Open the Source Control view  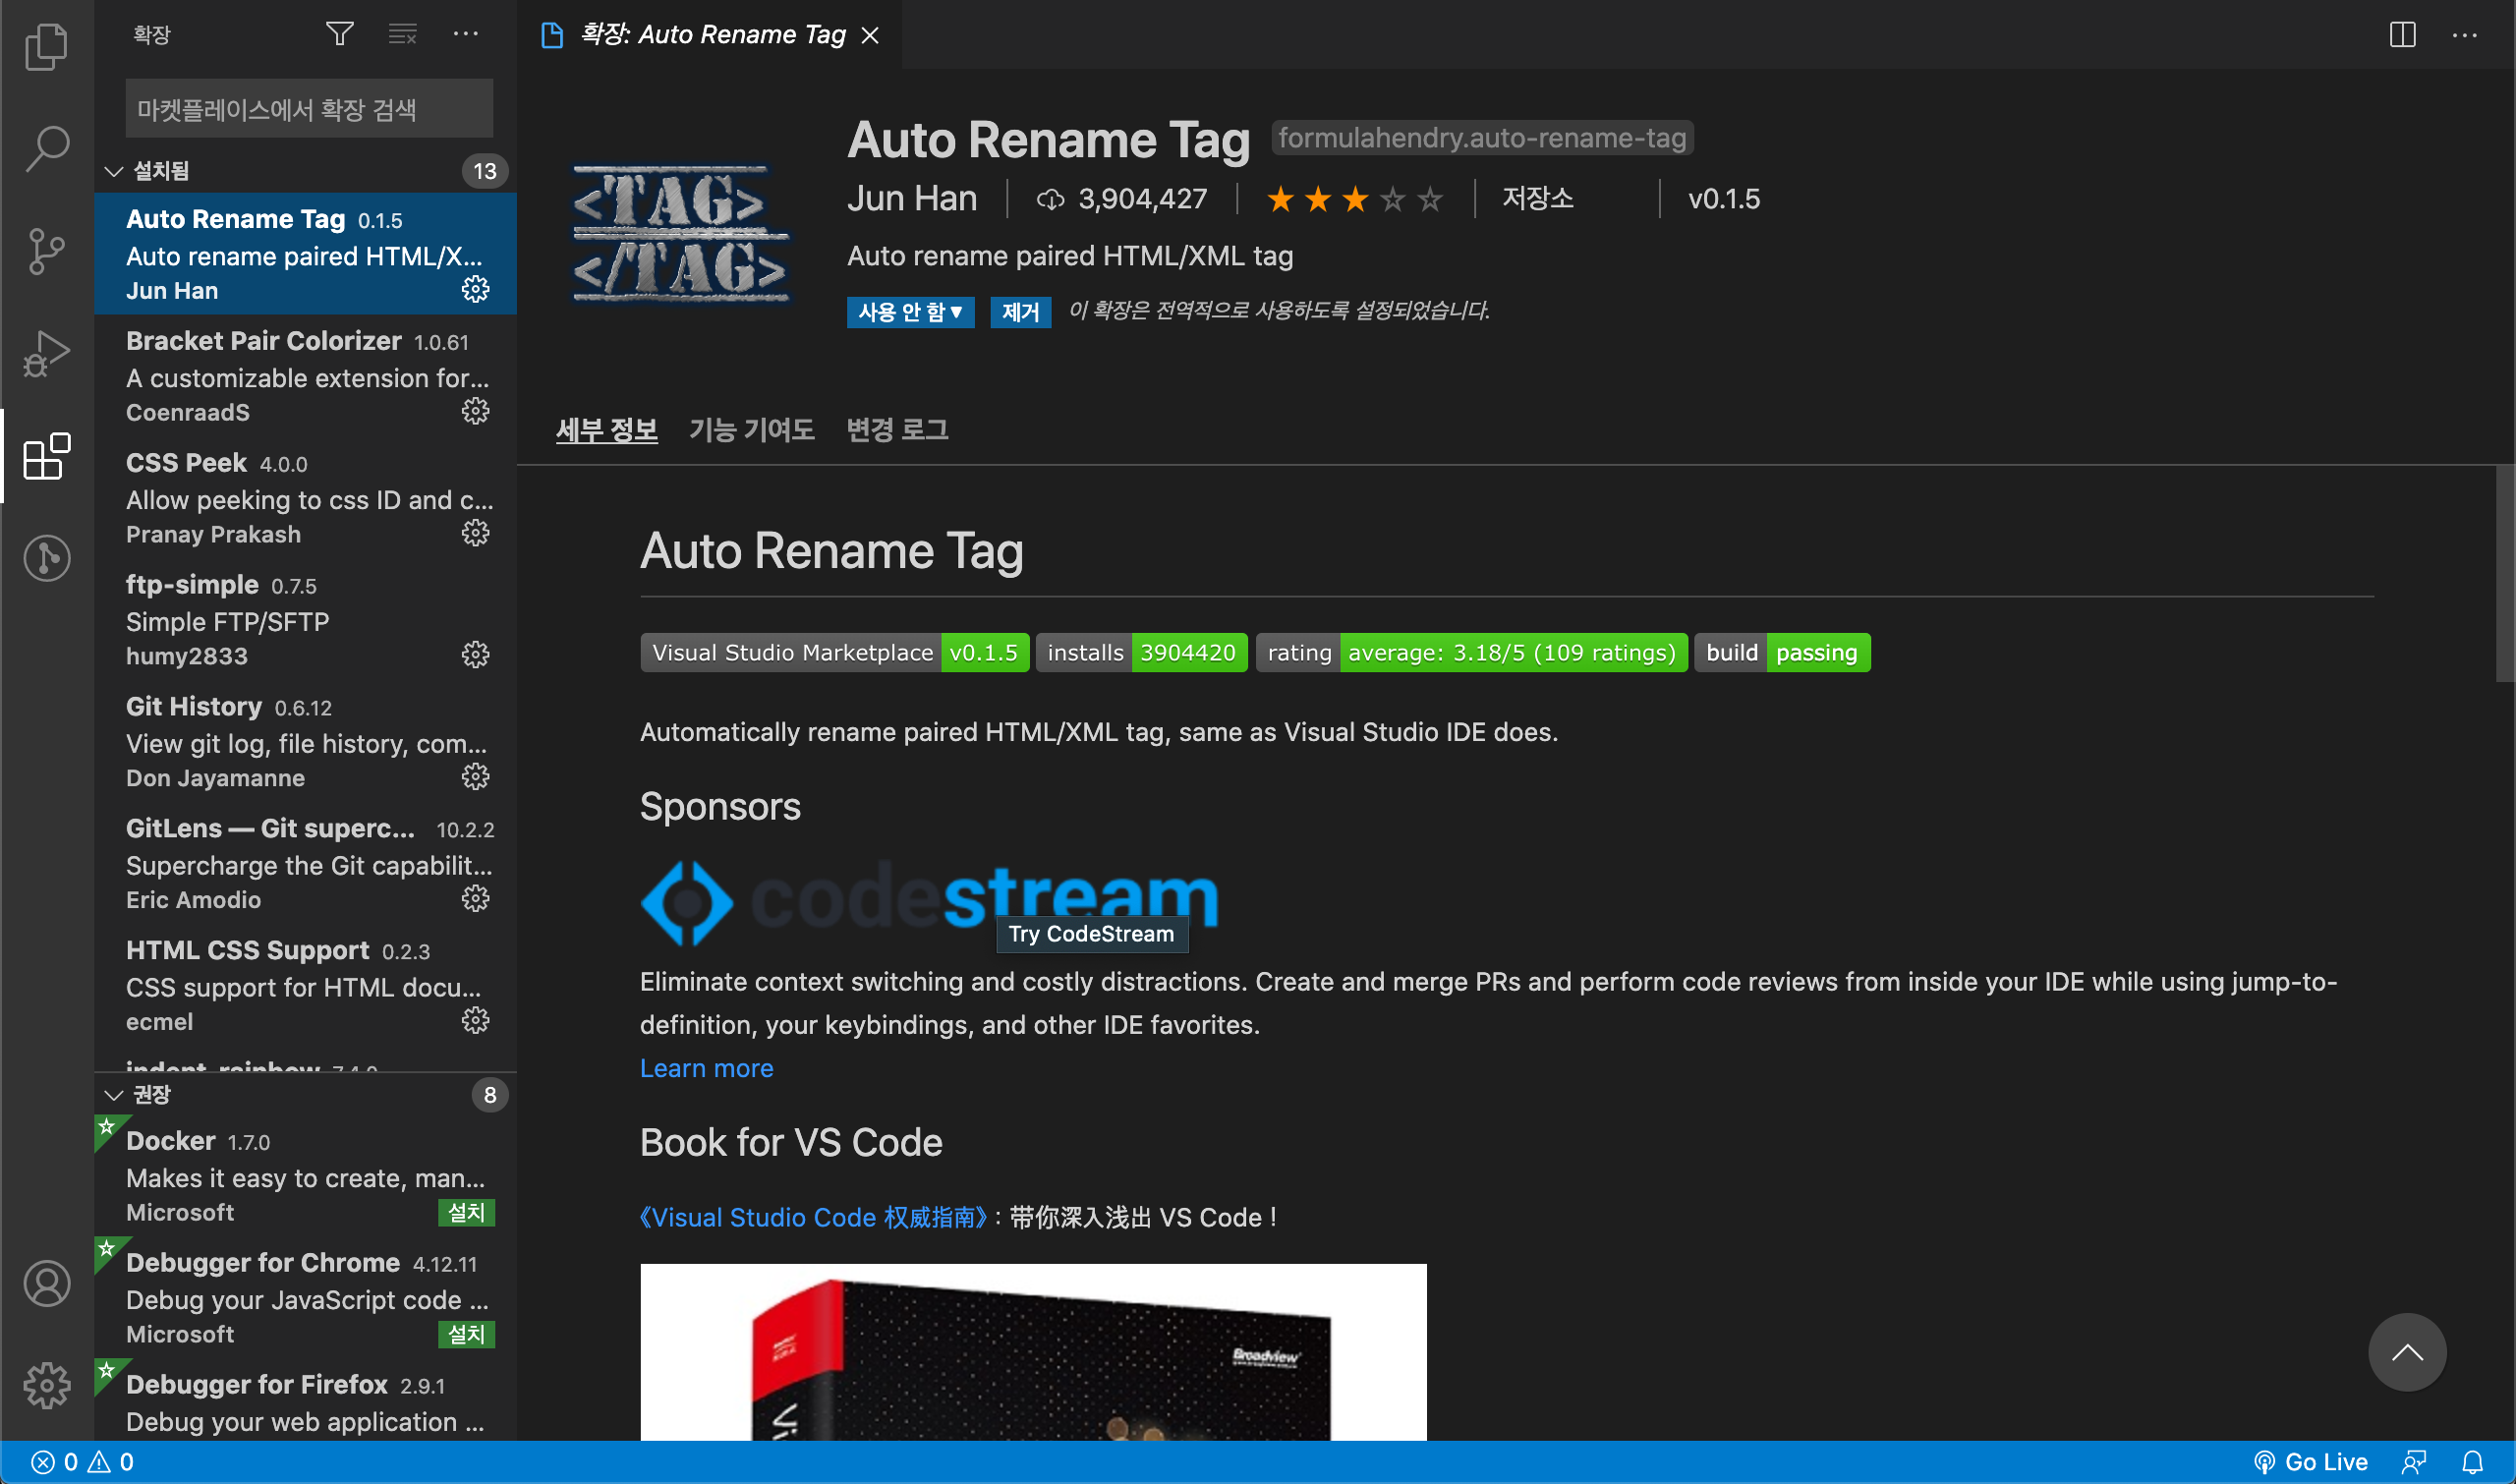46,250
